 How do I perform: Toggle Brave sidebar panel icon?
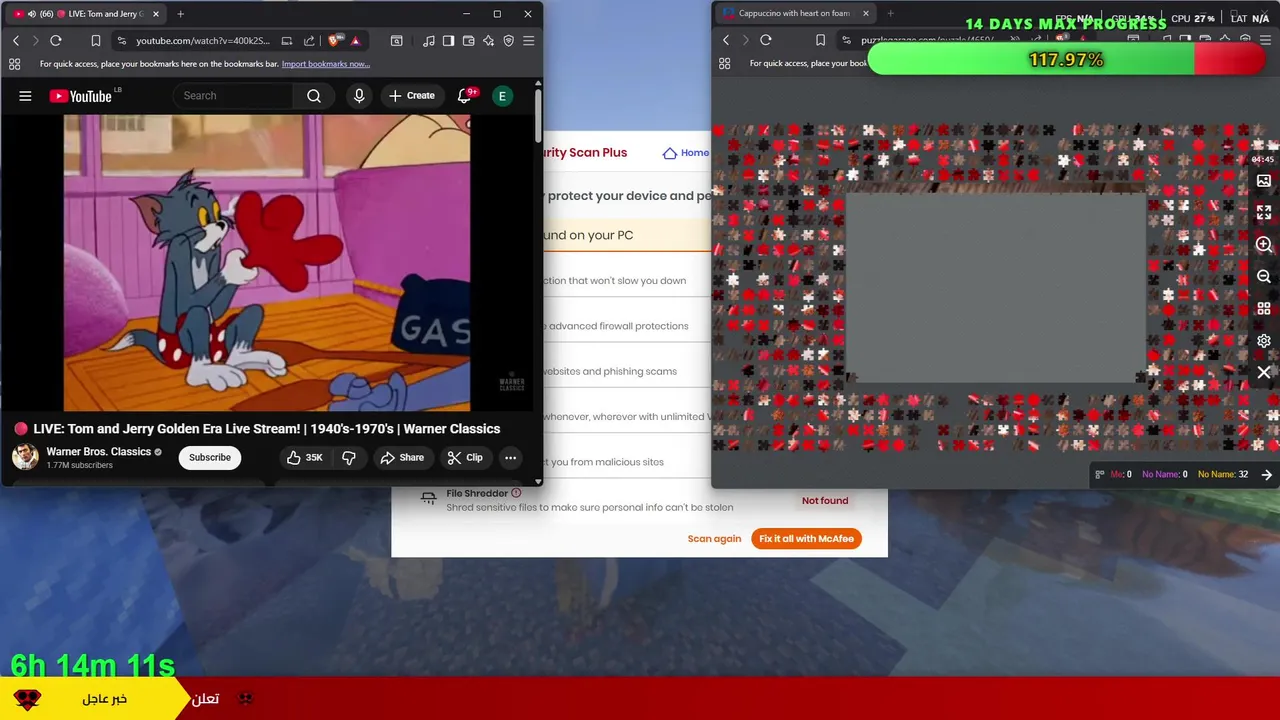coord(448,41)
